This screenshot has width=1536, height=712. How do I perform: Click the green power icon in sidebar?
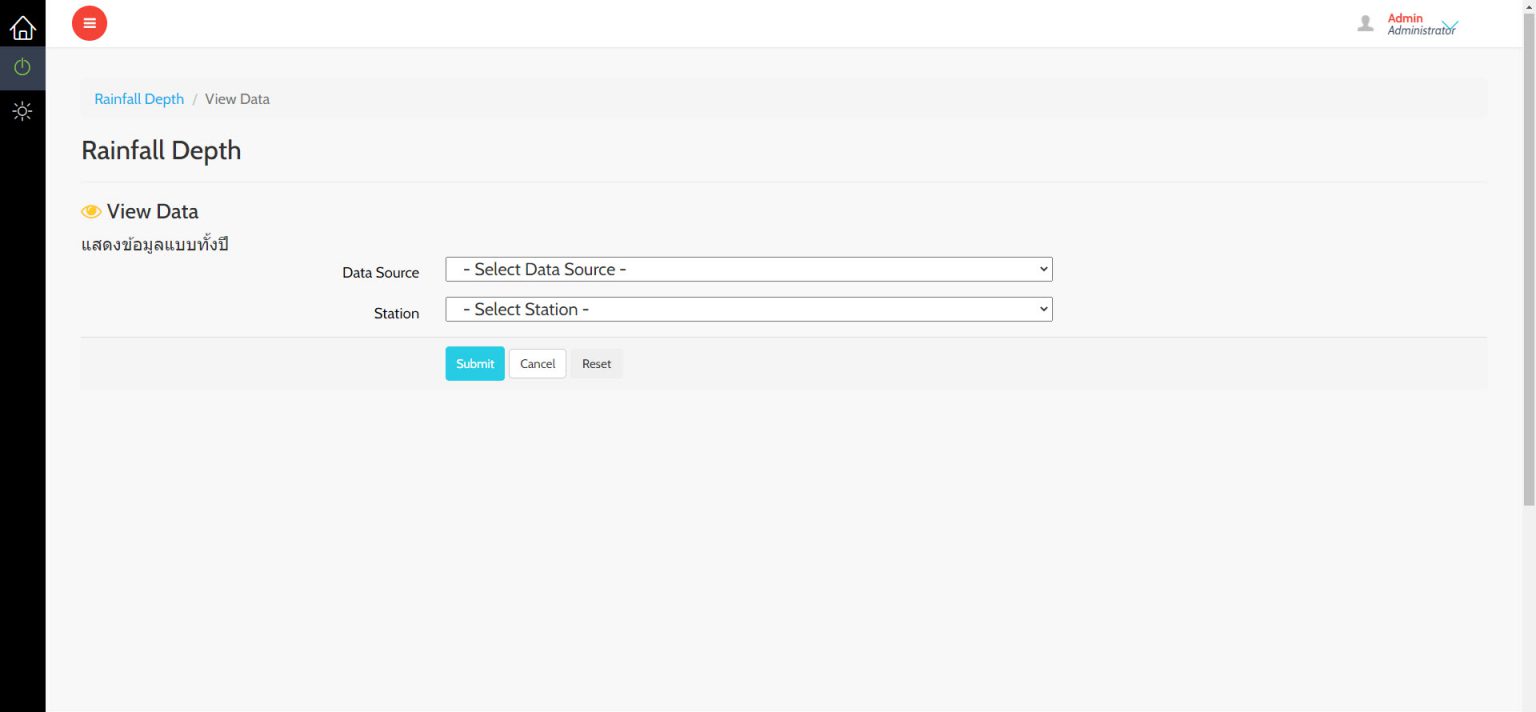click(22, 68)
